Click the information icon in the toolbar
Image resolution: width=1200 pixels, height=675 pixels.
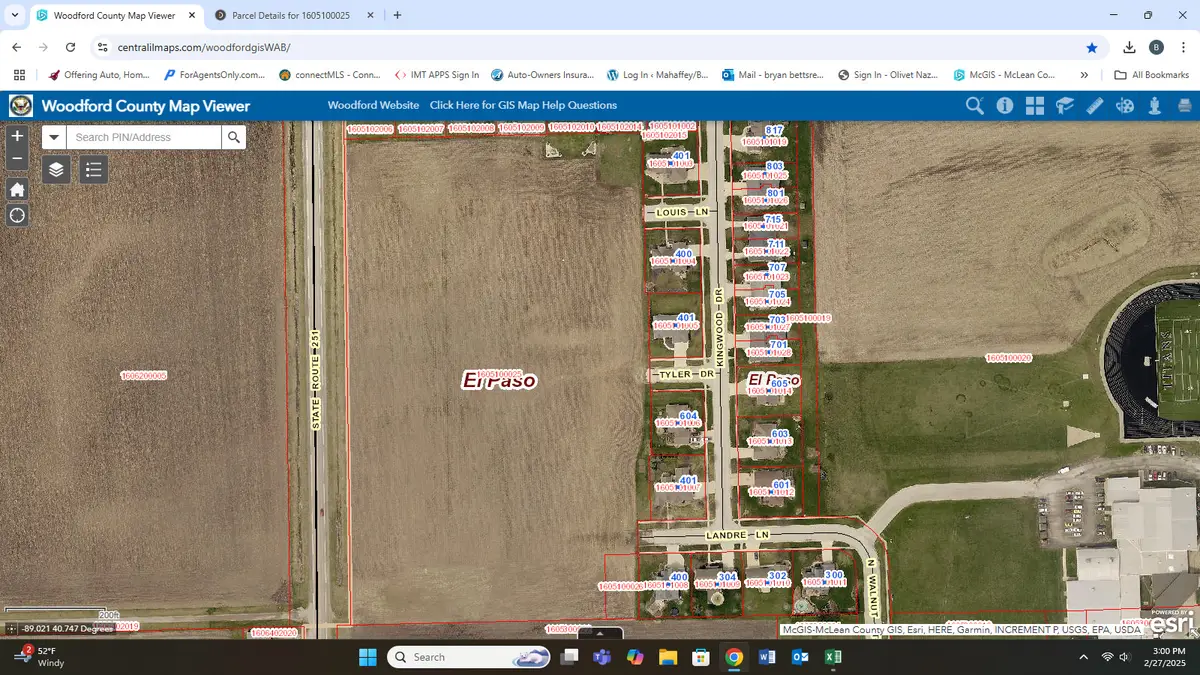pos(1005,105)
